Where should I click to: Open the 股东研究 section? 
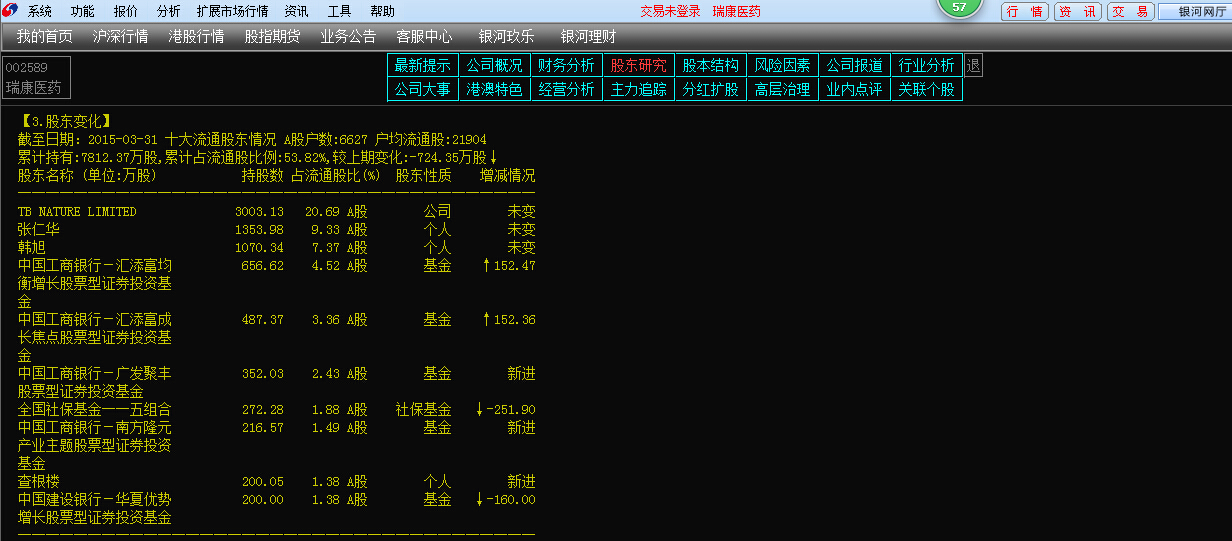pyautogui.click(x=639, y=65)
